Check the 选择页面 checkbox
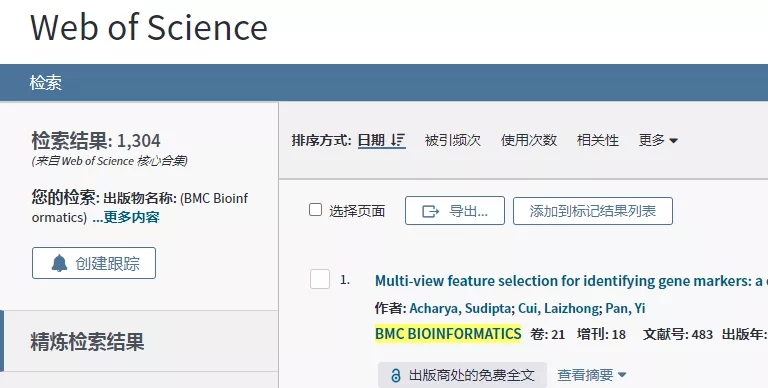 [315, 210]
